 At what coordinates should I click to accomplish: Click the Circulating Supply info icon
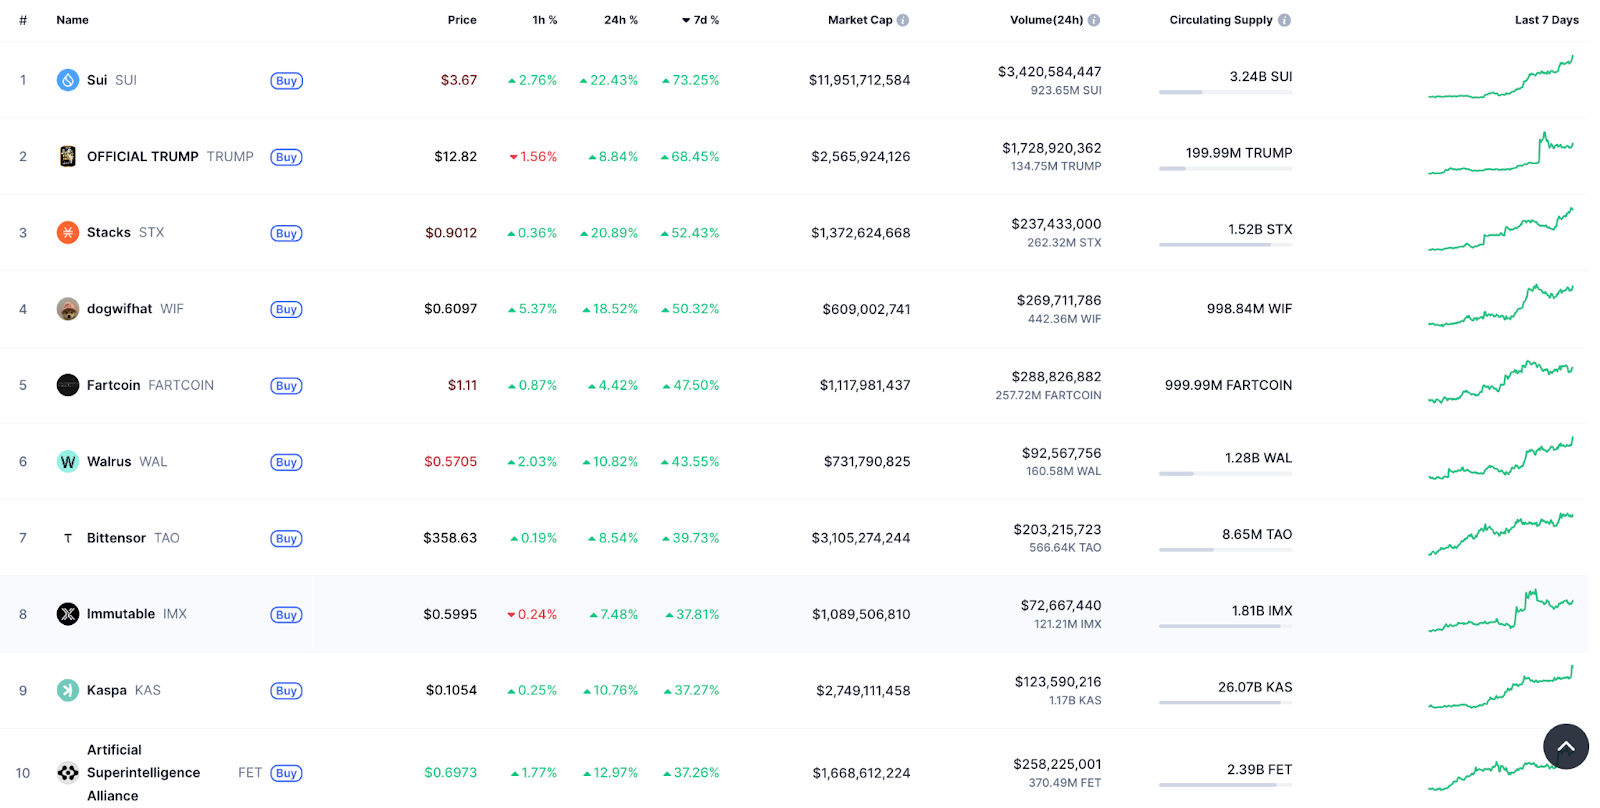[x=1284, y=20]
